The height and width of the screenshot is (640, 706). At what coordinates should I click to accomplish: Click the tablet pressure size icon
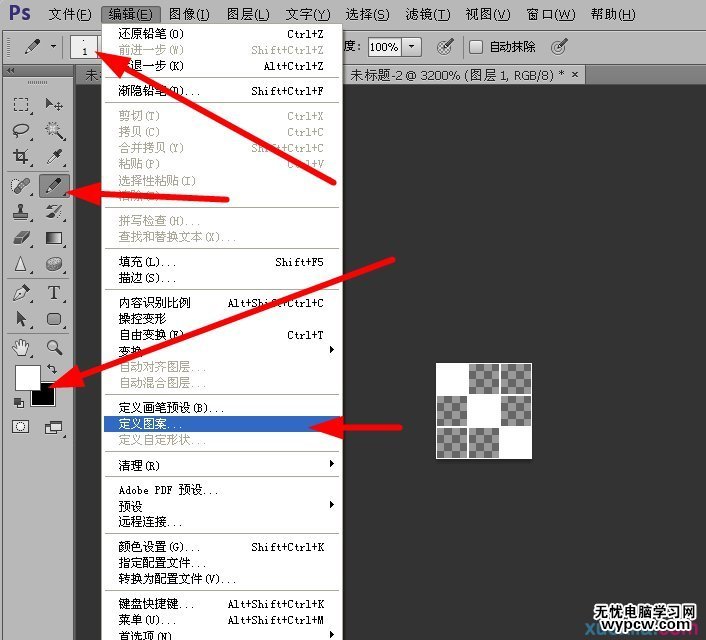point(559,46)
